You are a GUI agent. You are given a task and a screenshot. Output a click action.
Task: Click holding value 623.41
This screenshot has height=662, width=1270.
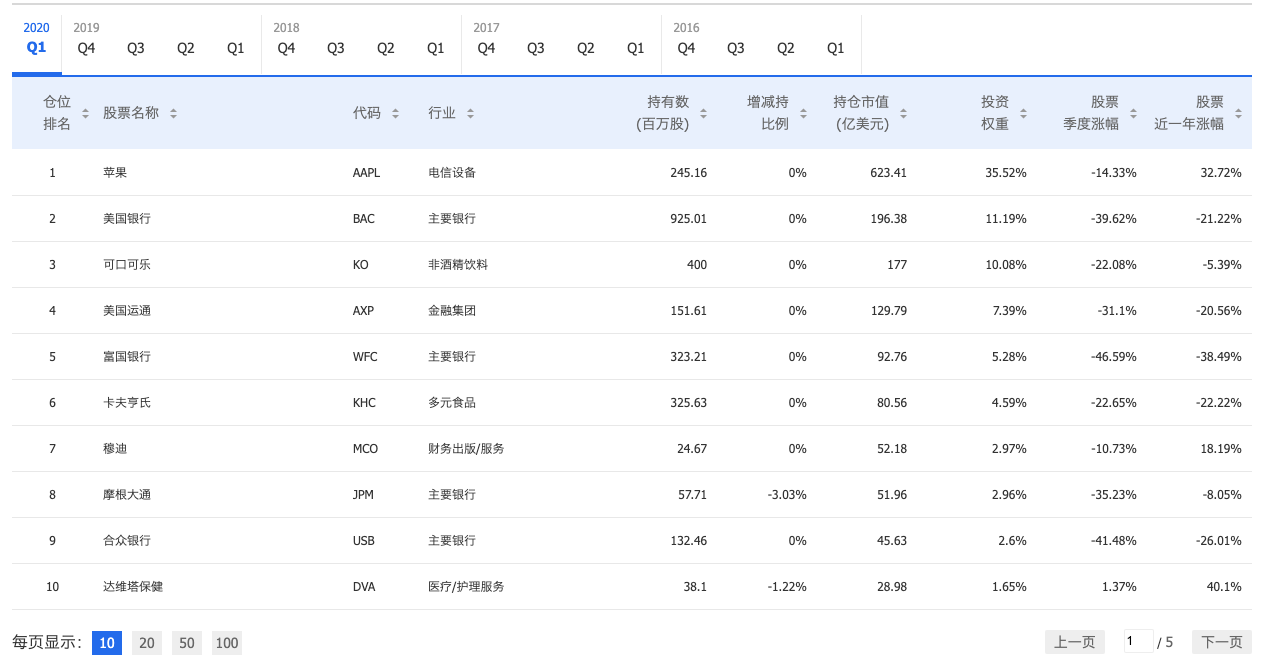pyautogui.click(x=889, y=173)
